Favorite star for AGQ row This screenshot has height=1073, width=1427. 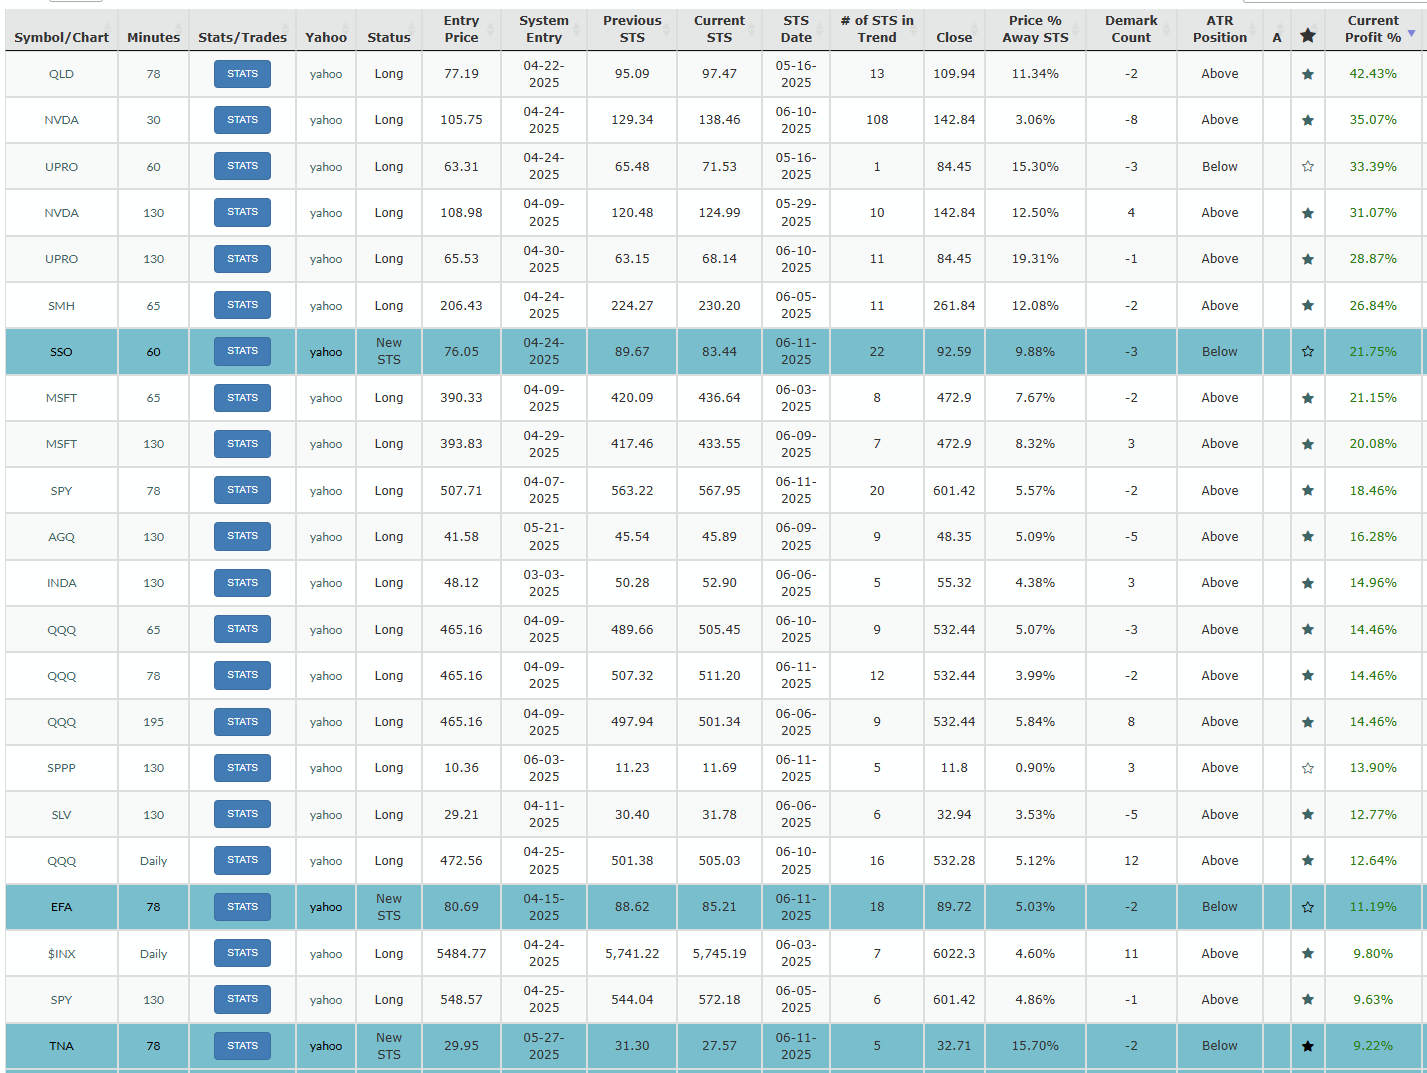point(1308,537)
